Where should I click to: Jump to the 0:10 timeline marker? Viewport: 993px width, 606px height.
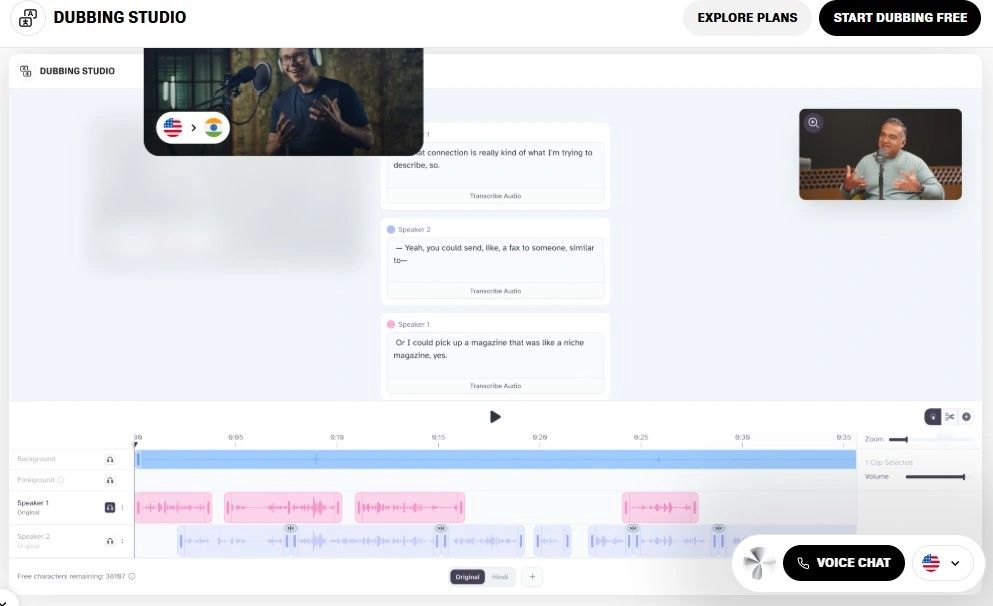tap(337, 438)
